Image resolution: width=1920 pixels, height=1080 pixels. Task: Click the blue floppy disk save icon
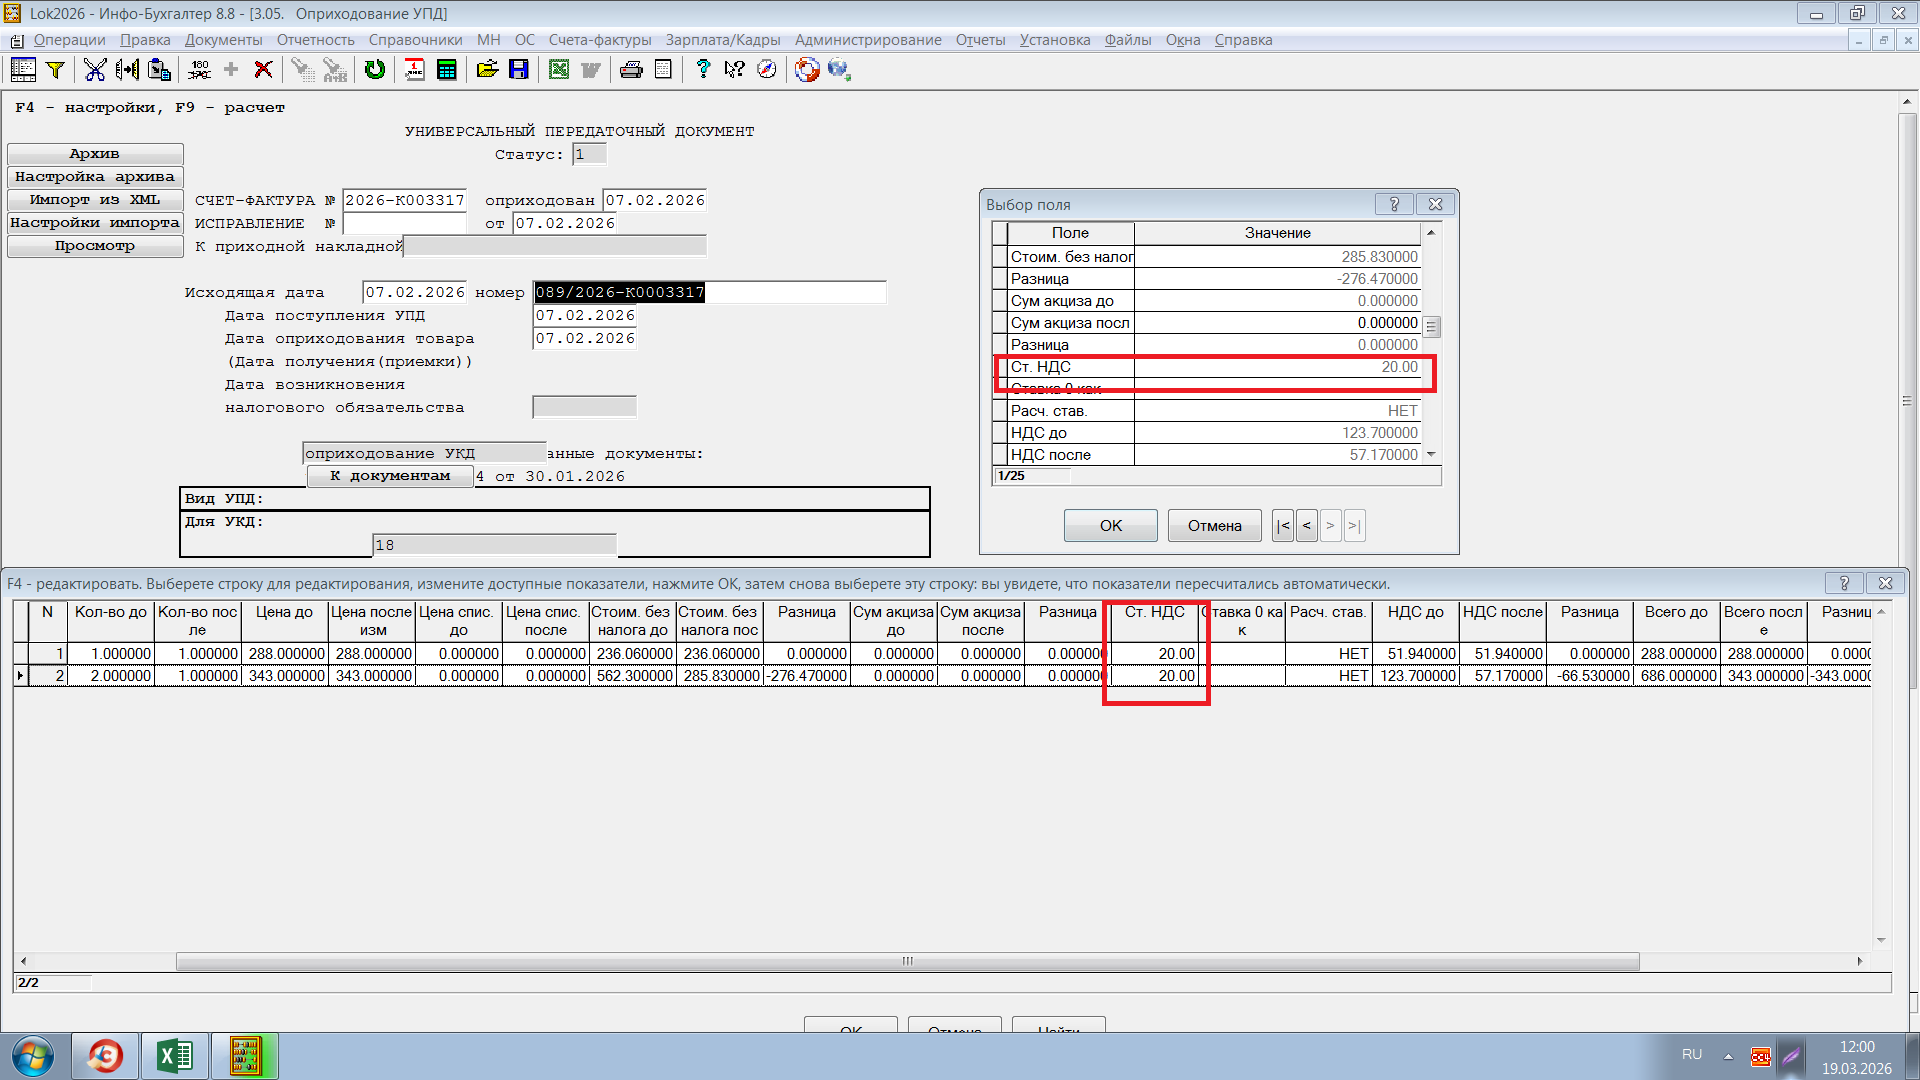(519, 69)
